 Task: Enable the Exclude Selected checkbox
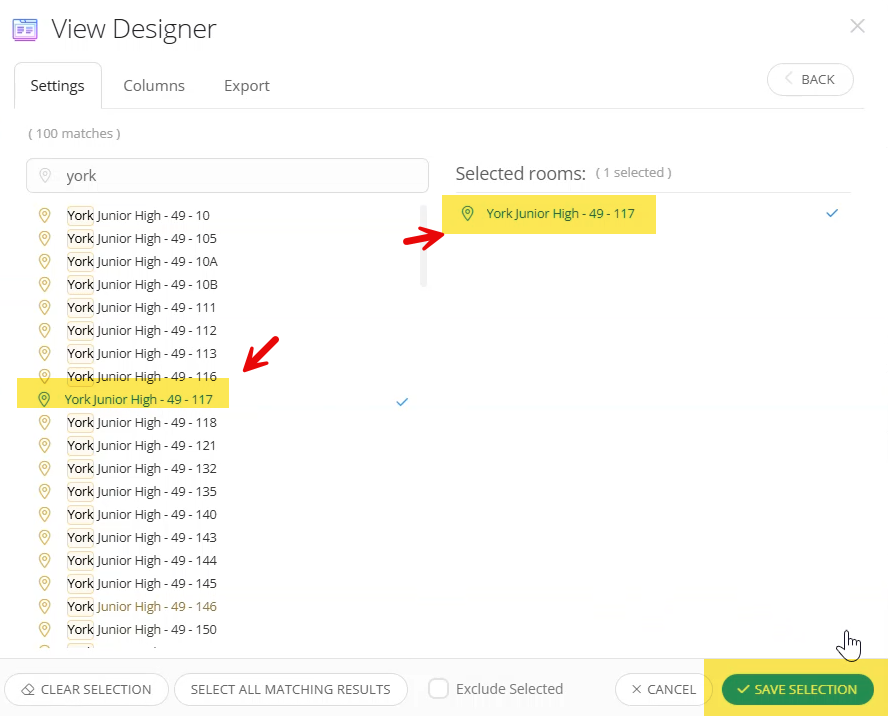[x=438, y=689]
